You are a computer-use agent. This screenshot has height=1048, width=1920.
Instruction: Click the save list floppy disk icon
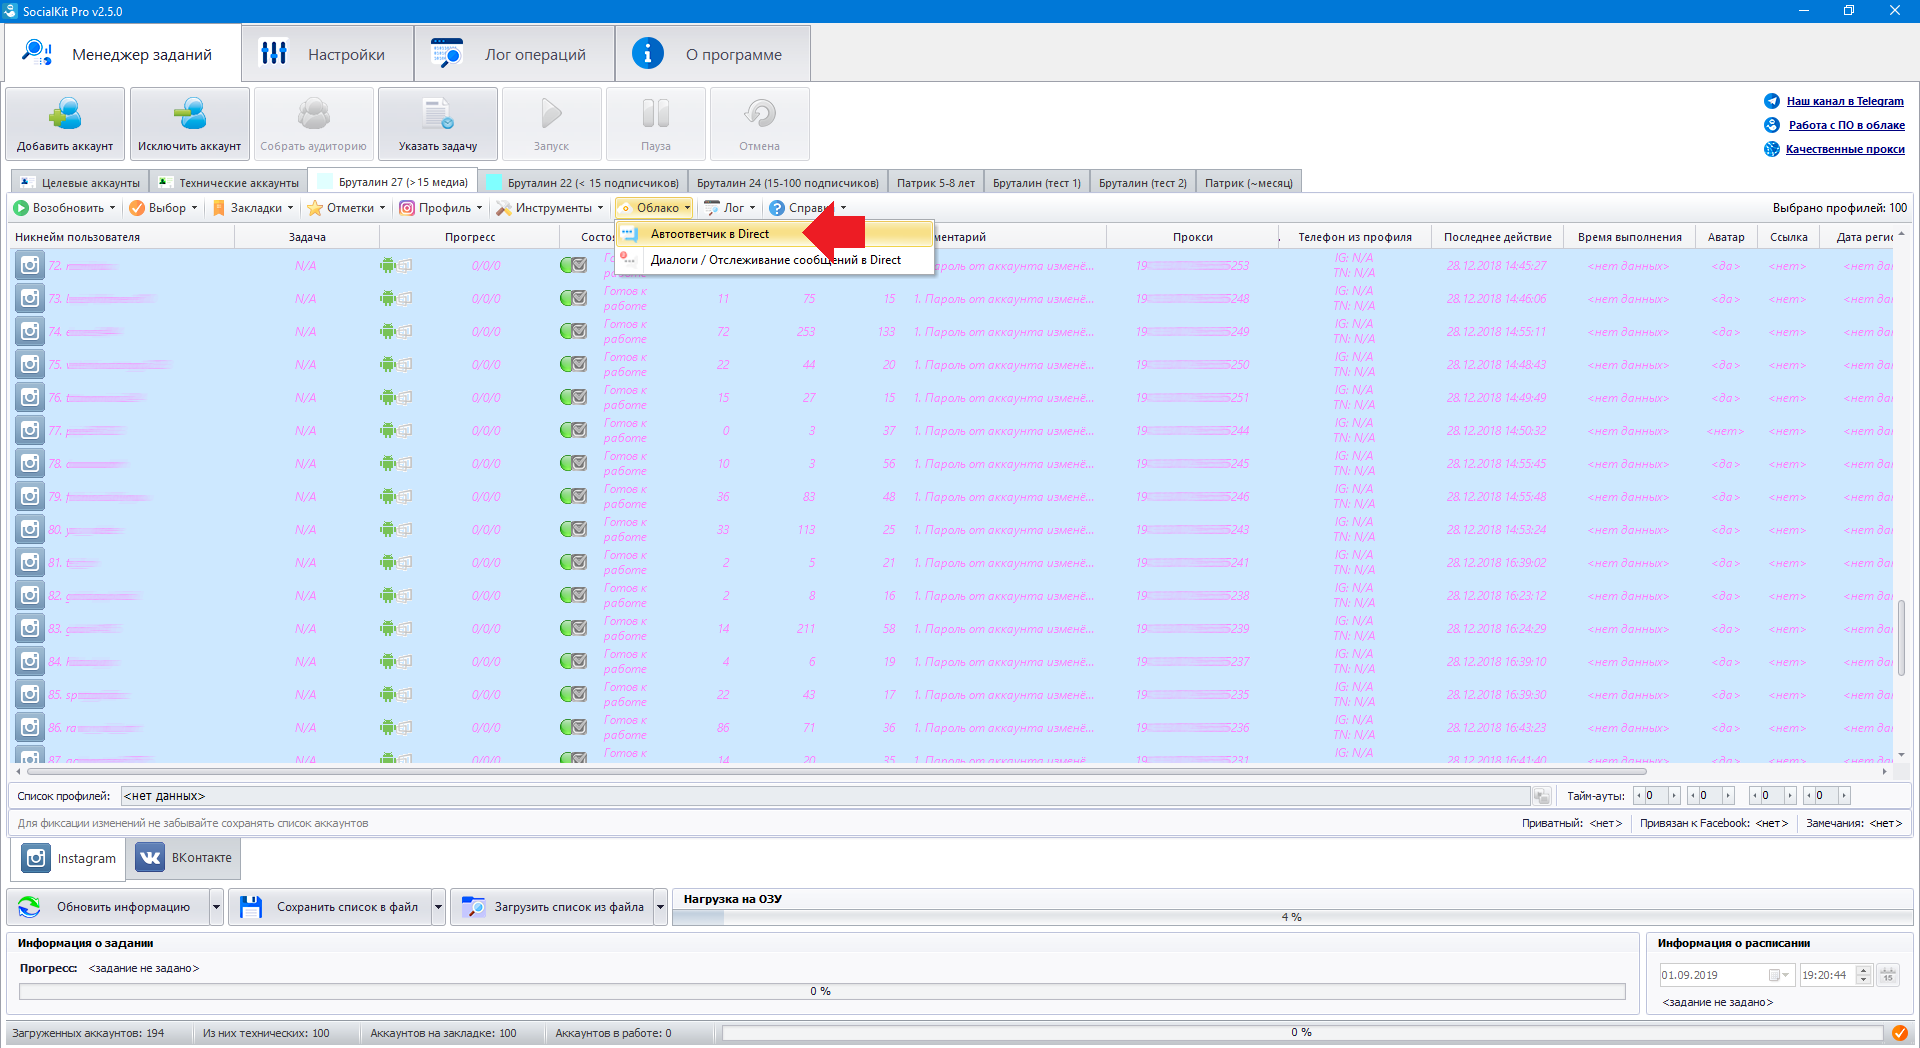pos(250,907)
